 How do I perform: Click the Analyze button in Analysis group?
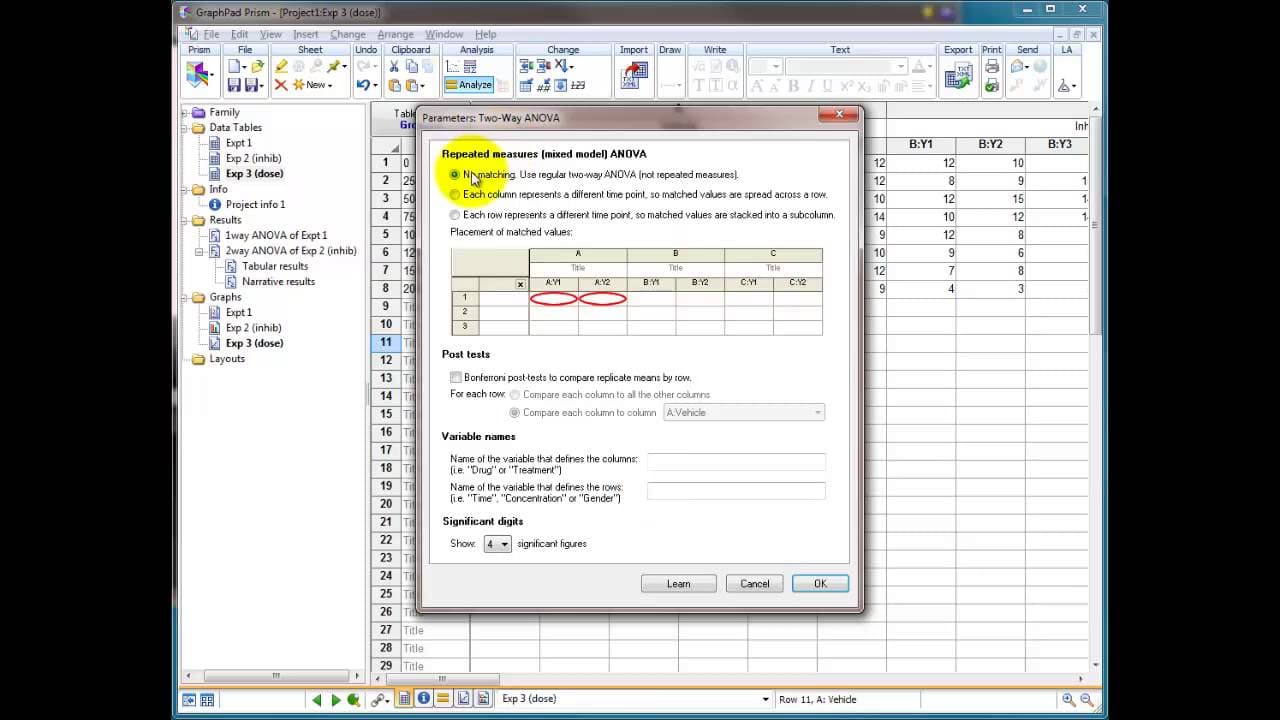pyautogui.click(x=468, y=85)
